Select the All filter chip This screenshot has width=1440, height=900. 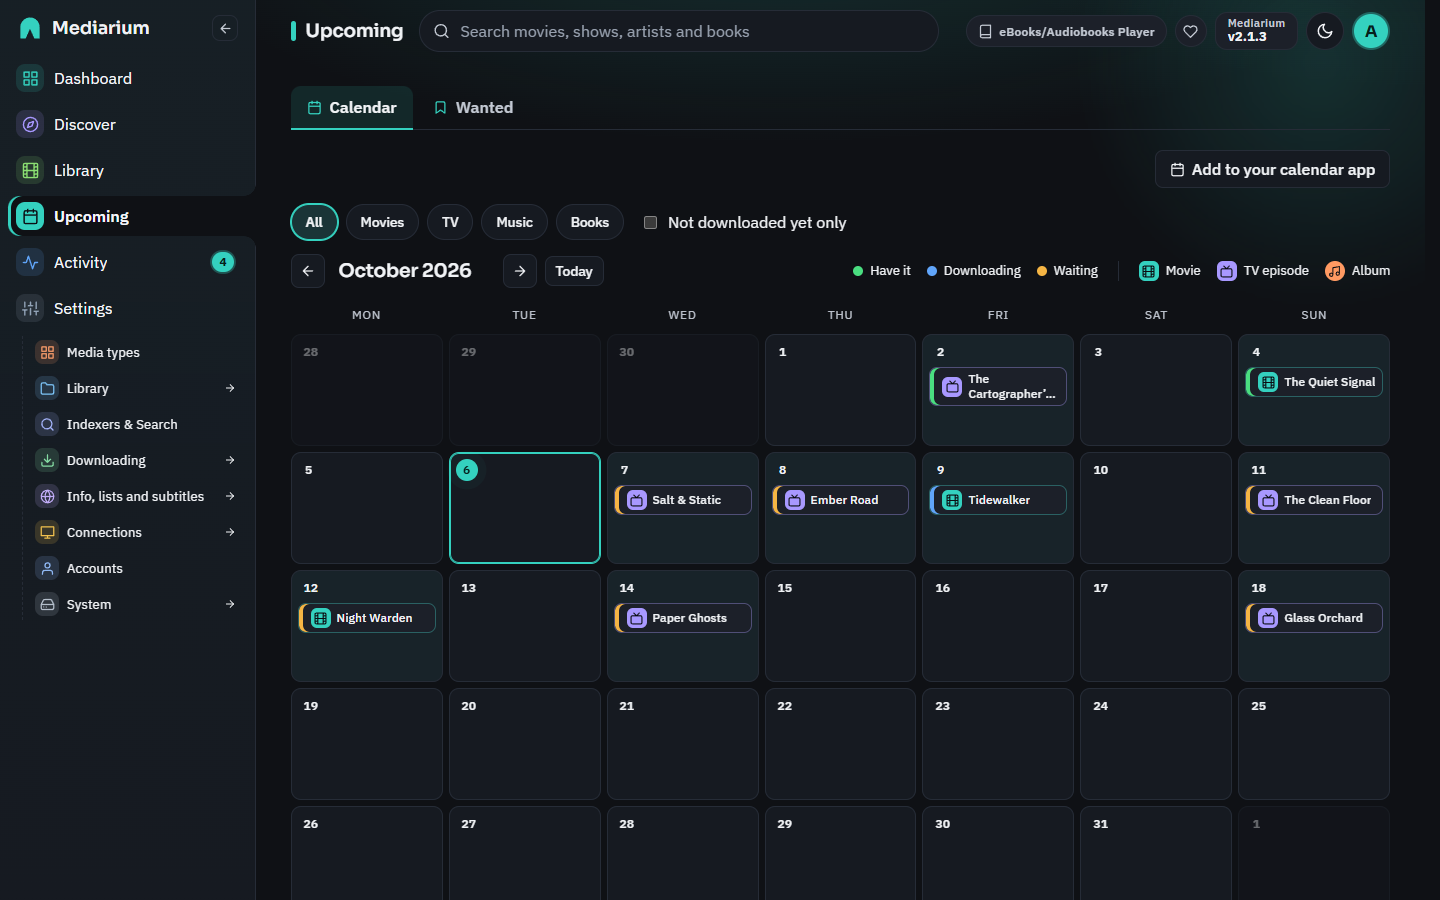(x=314, y=222)
